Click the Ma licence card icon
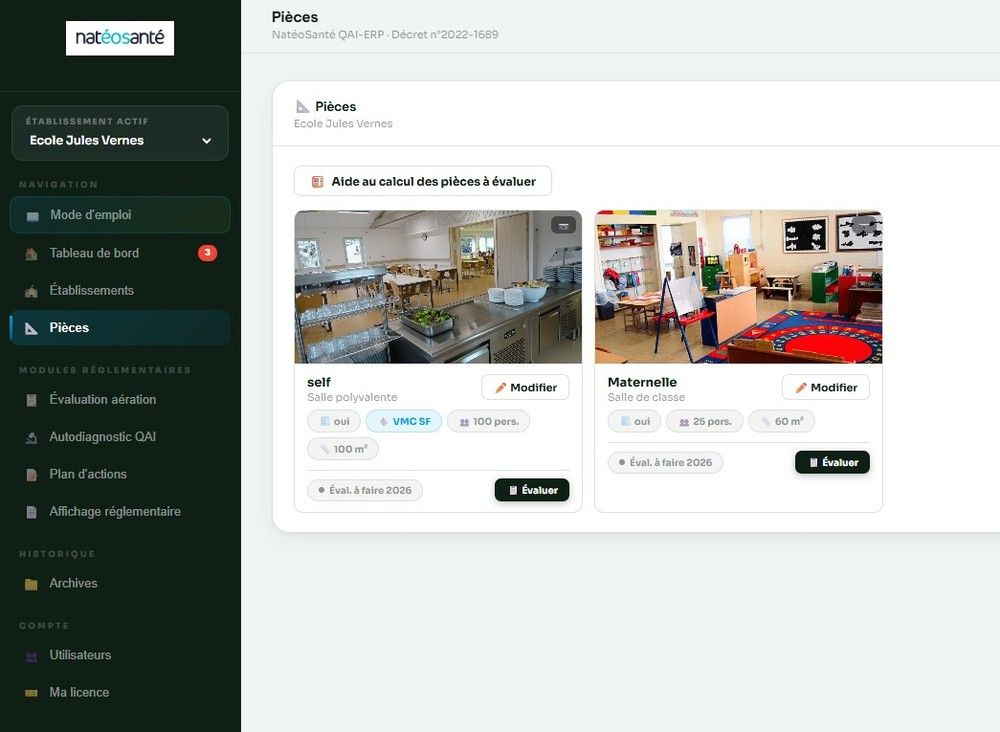The width and height of the screenshot is (1000, 732). pyautogui.click(x=31, y=693)
